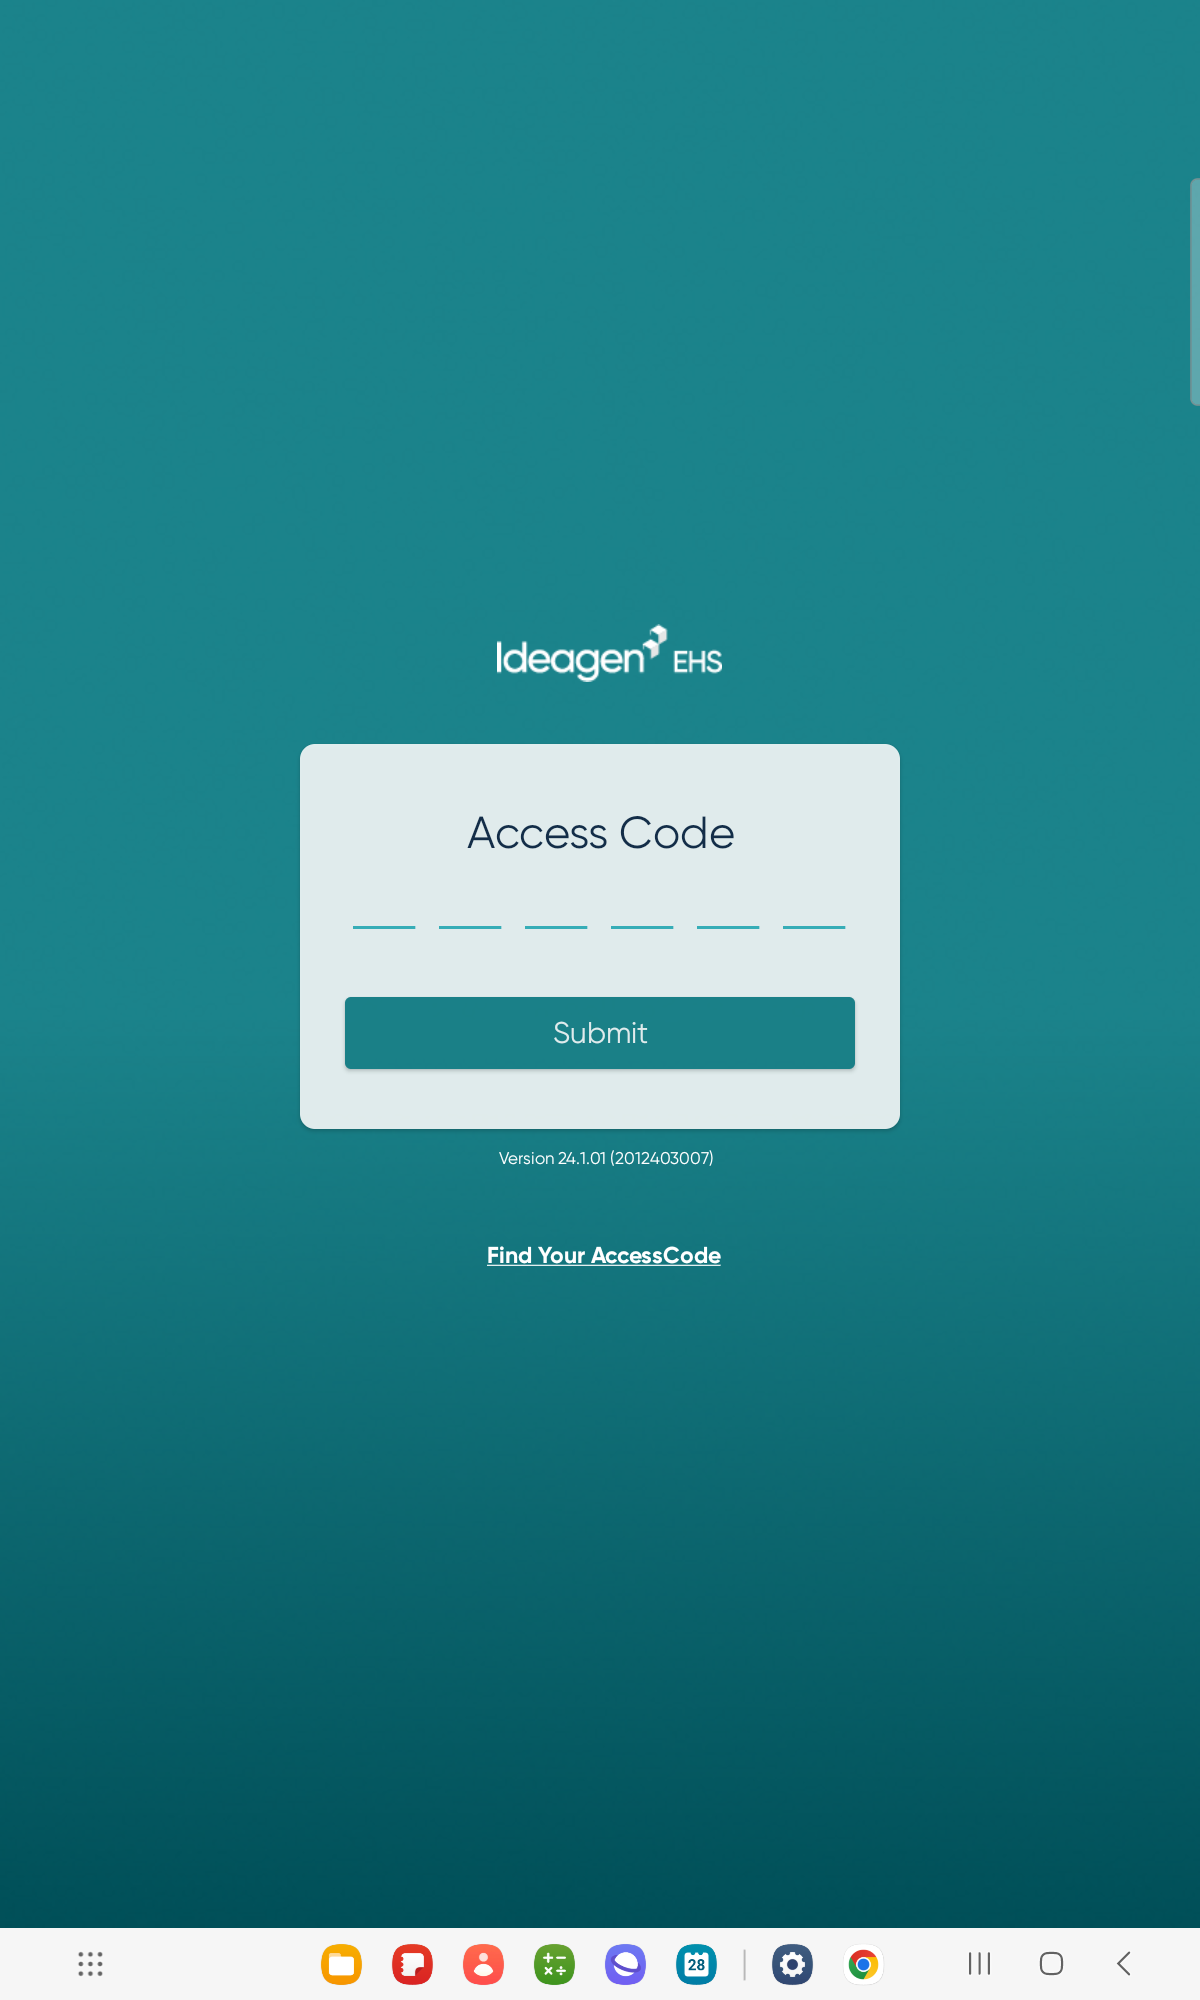This screenshot has height=2000, width=1200.
Task: Open the Contacts app icon
Action: coord(483,1964)
